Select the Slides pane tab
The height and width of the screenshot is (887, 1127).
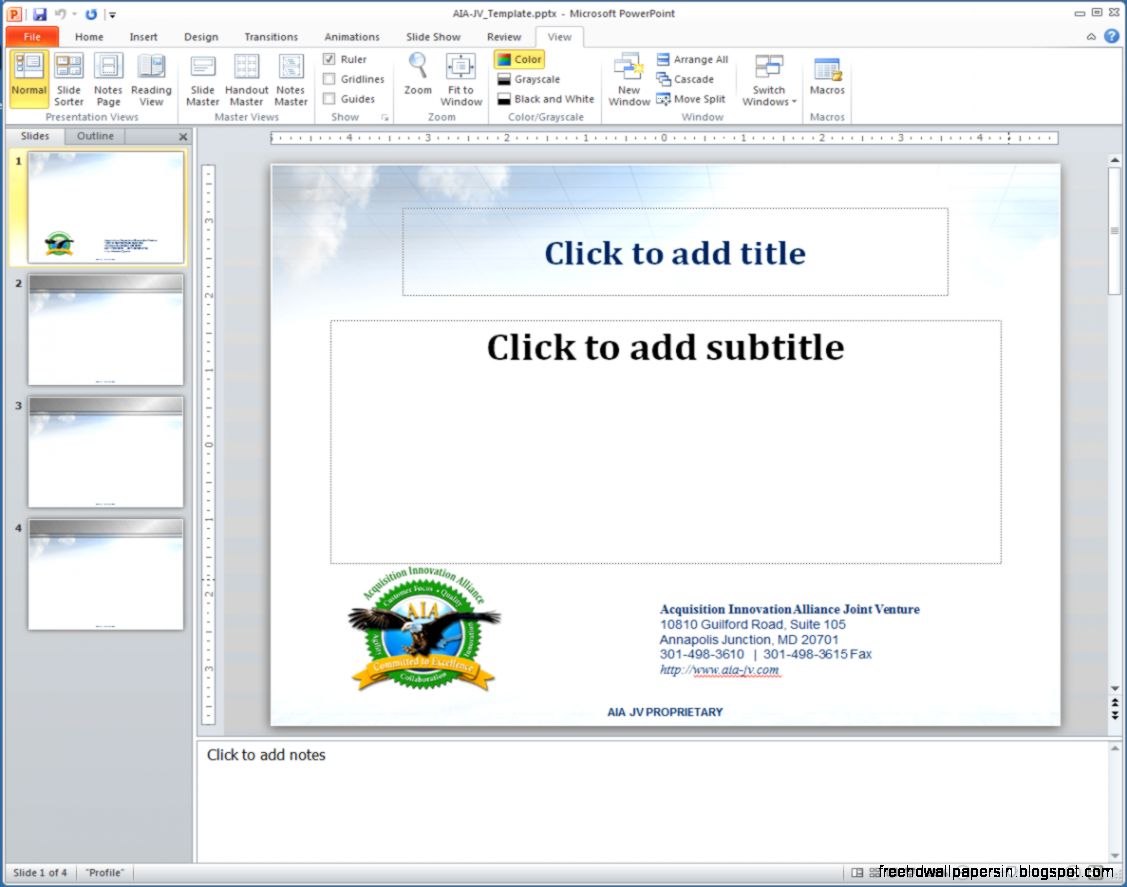34,136
